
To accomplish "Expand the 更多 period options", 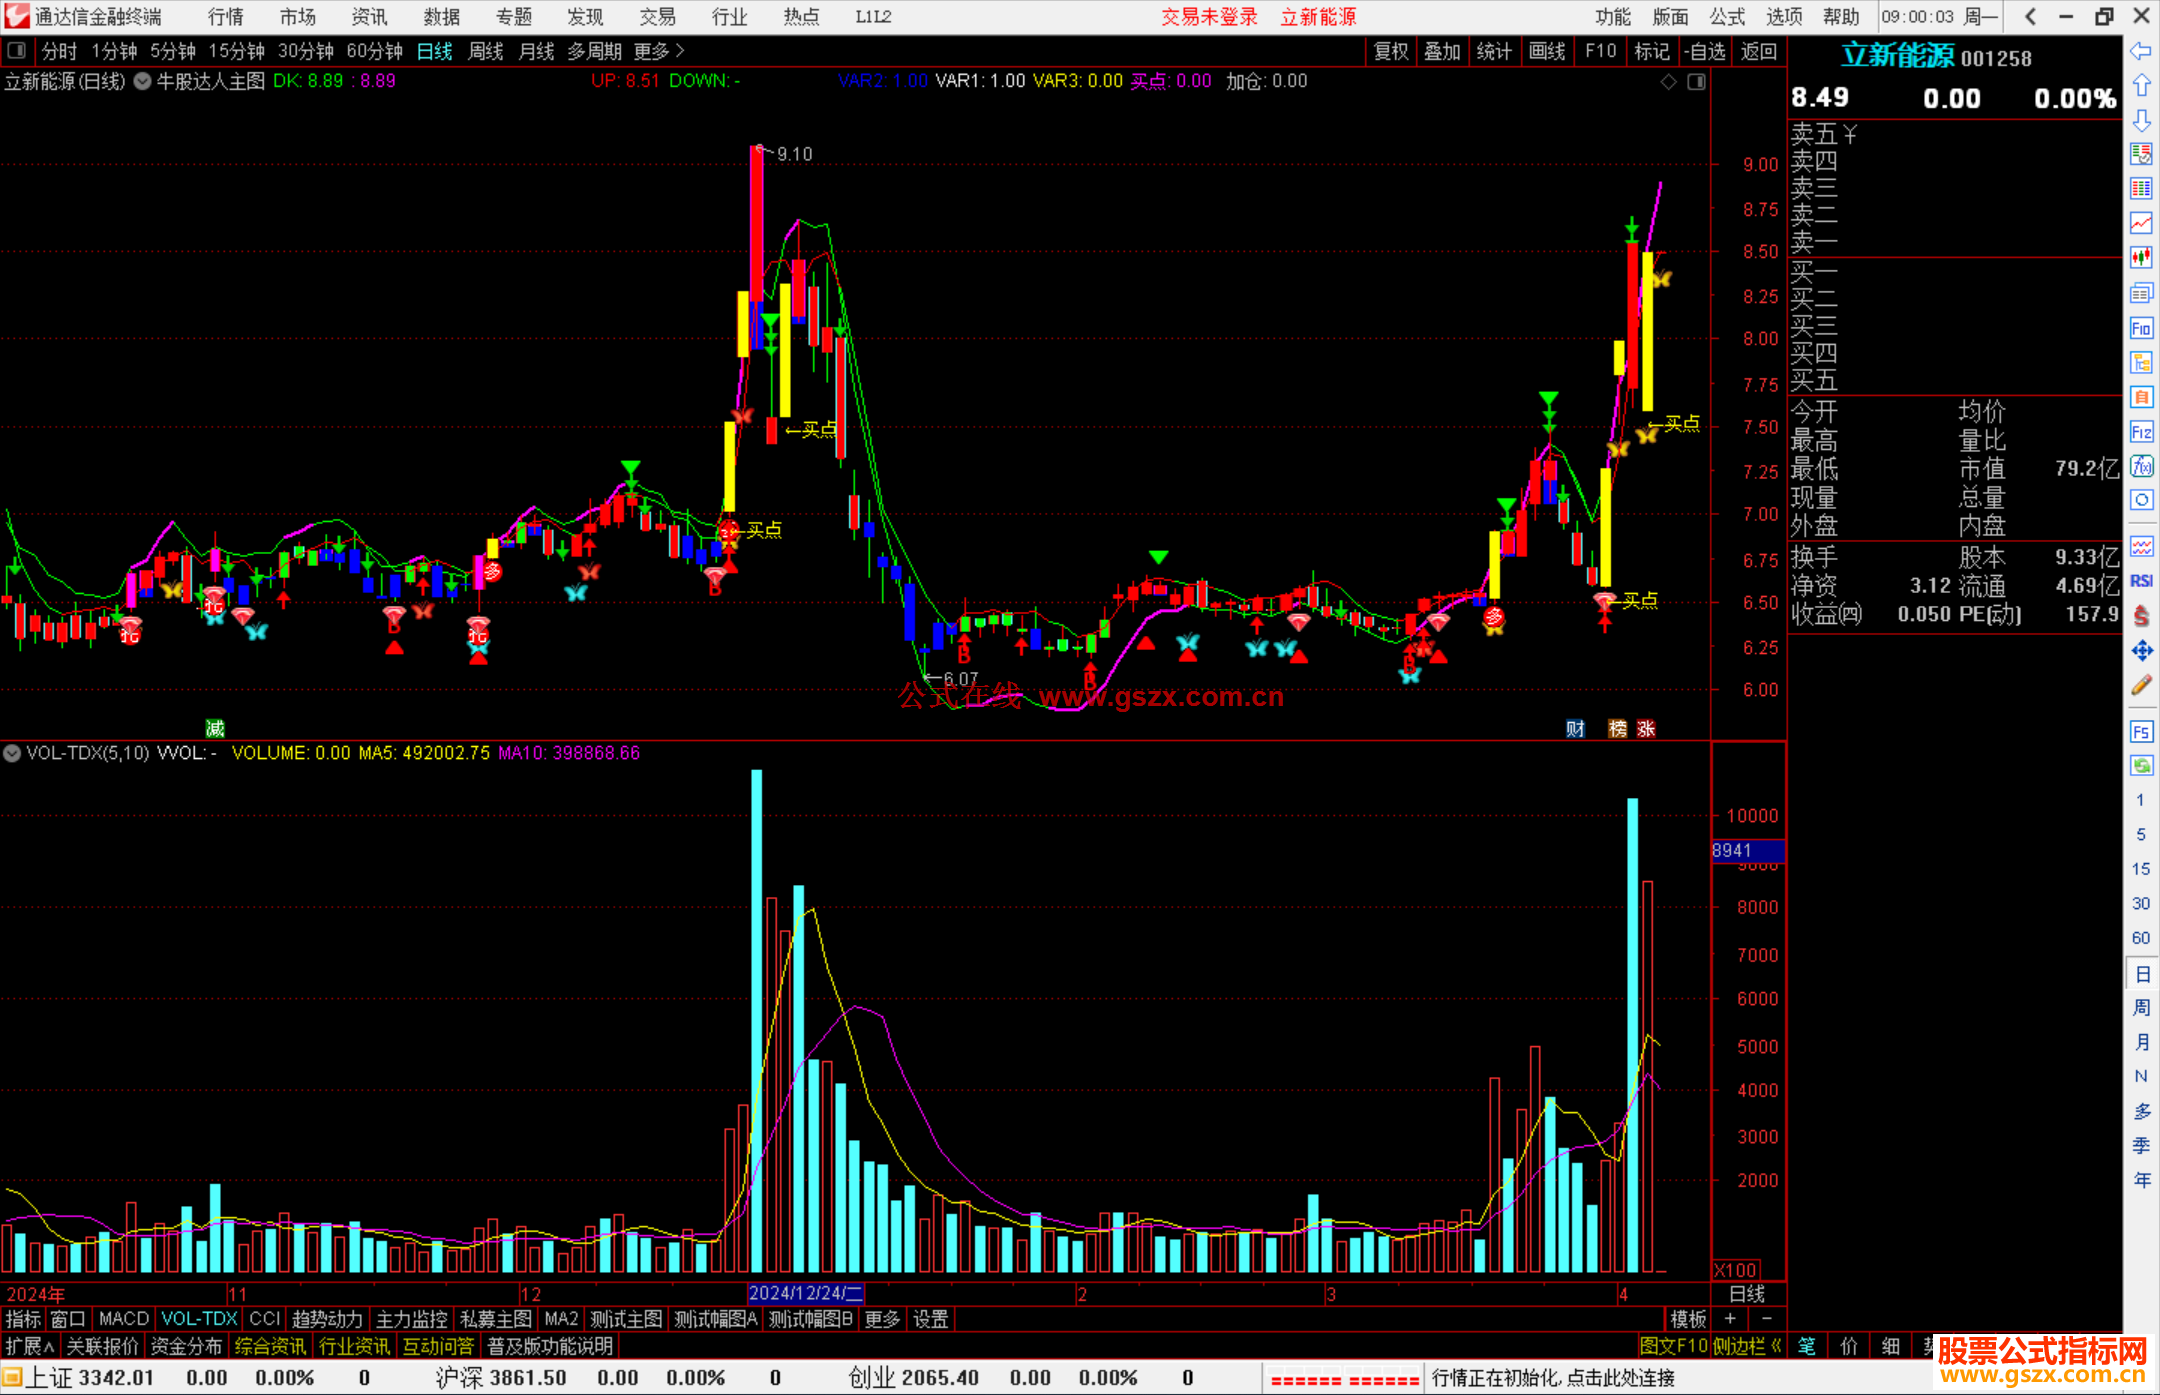I will (x=658, y=51).
